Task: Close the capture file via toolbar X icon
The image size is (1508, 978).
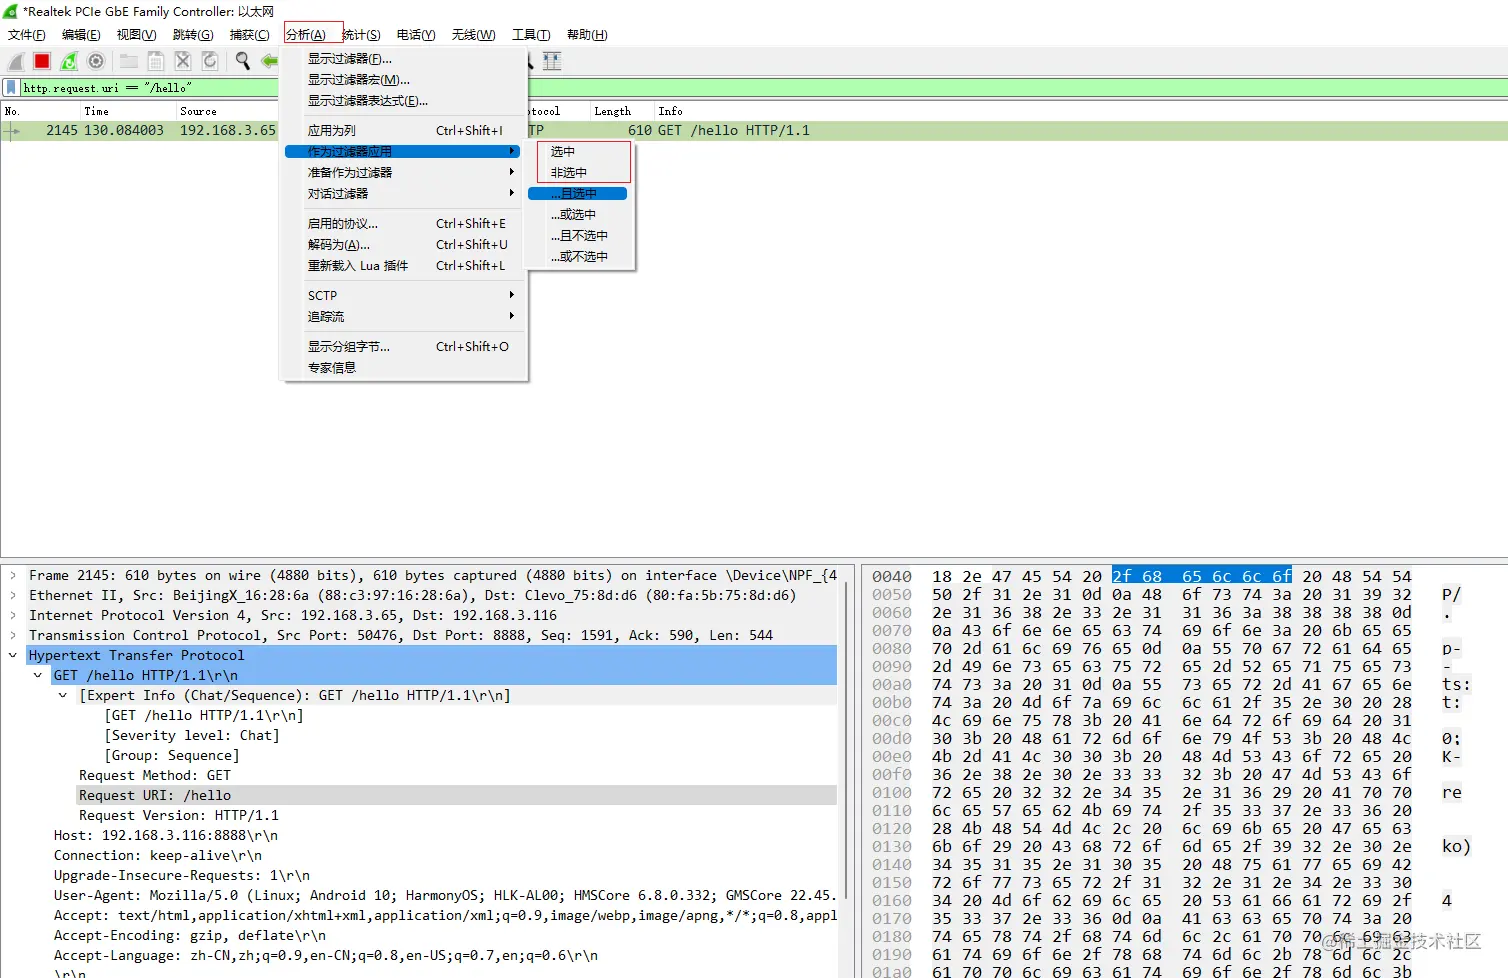Action: click(183, 61)
